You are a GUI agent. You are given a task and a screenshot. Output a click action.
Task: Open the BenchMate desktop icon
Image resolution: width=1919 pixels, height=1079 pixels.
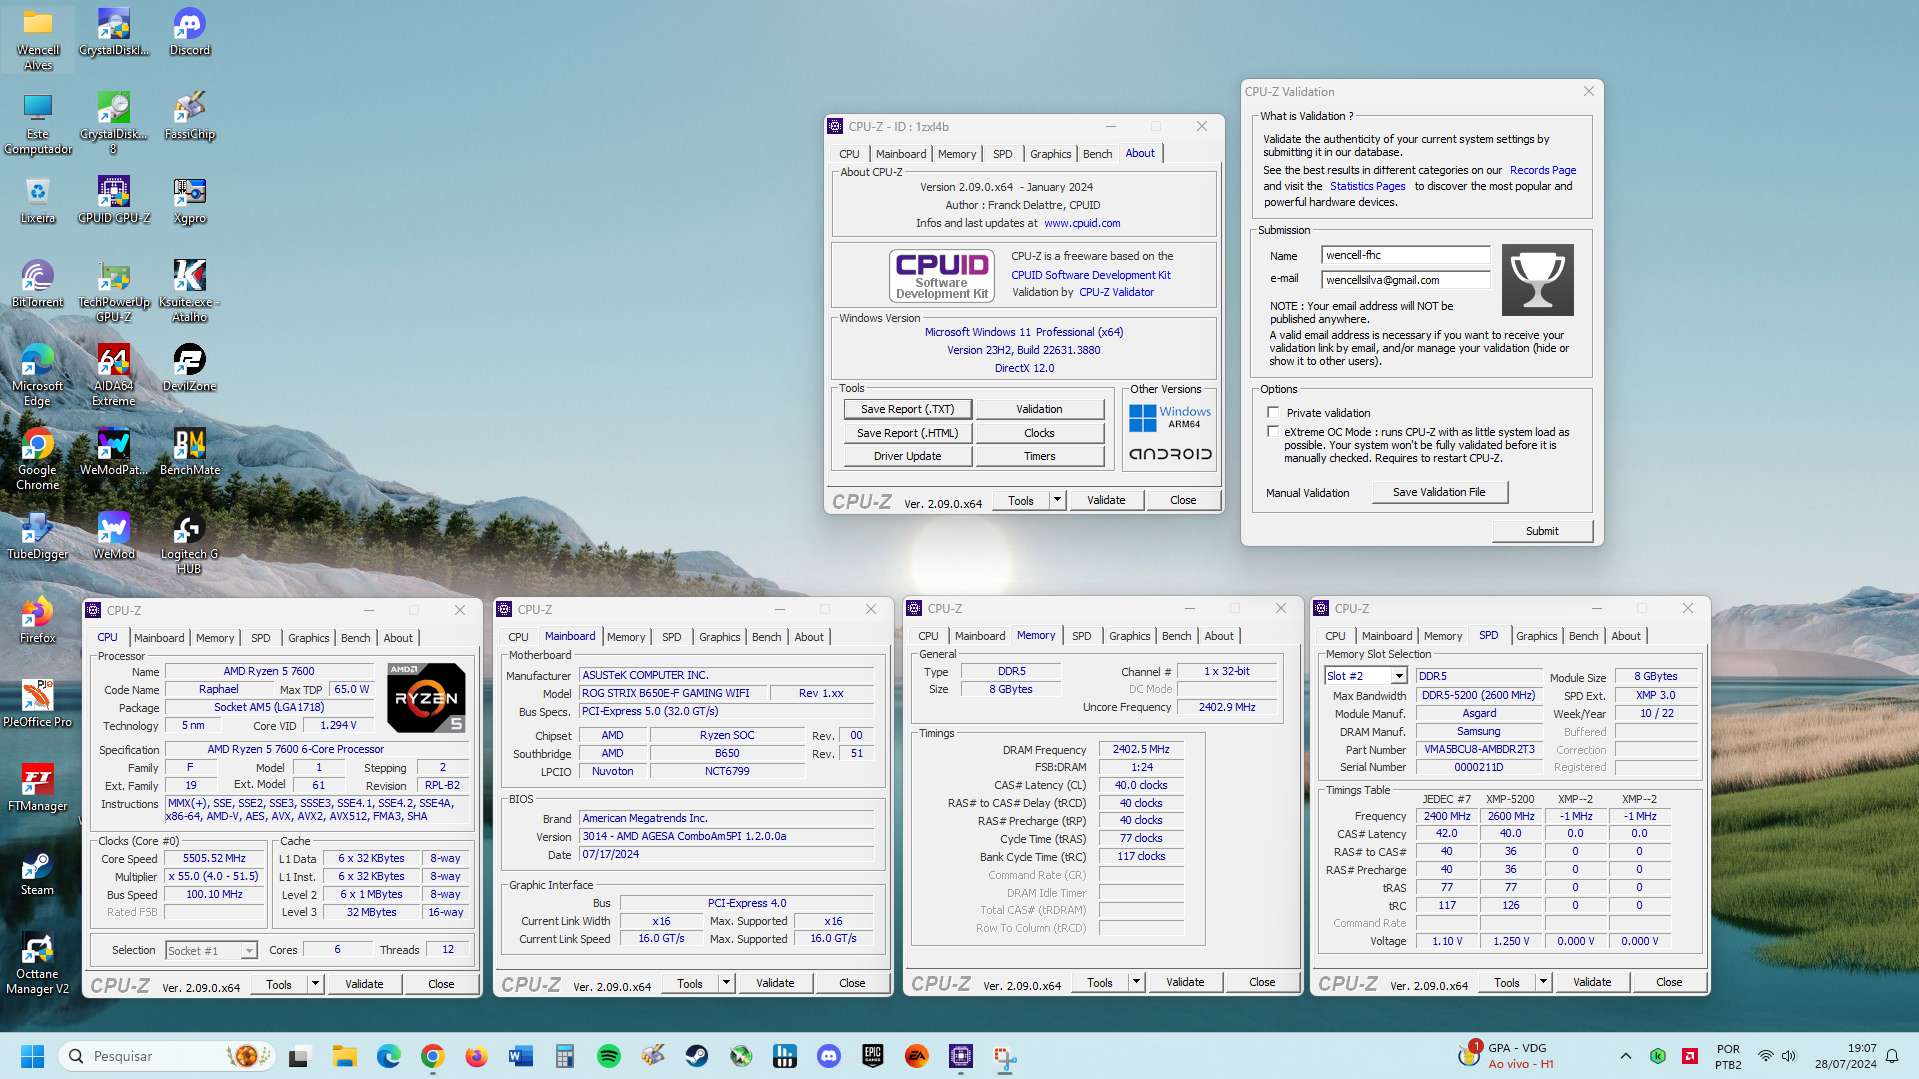pyautogui.click(x=190, y=452)
